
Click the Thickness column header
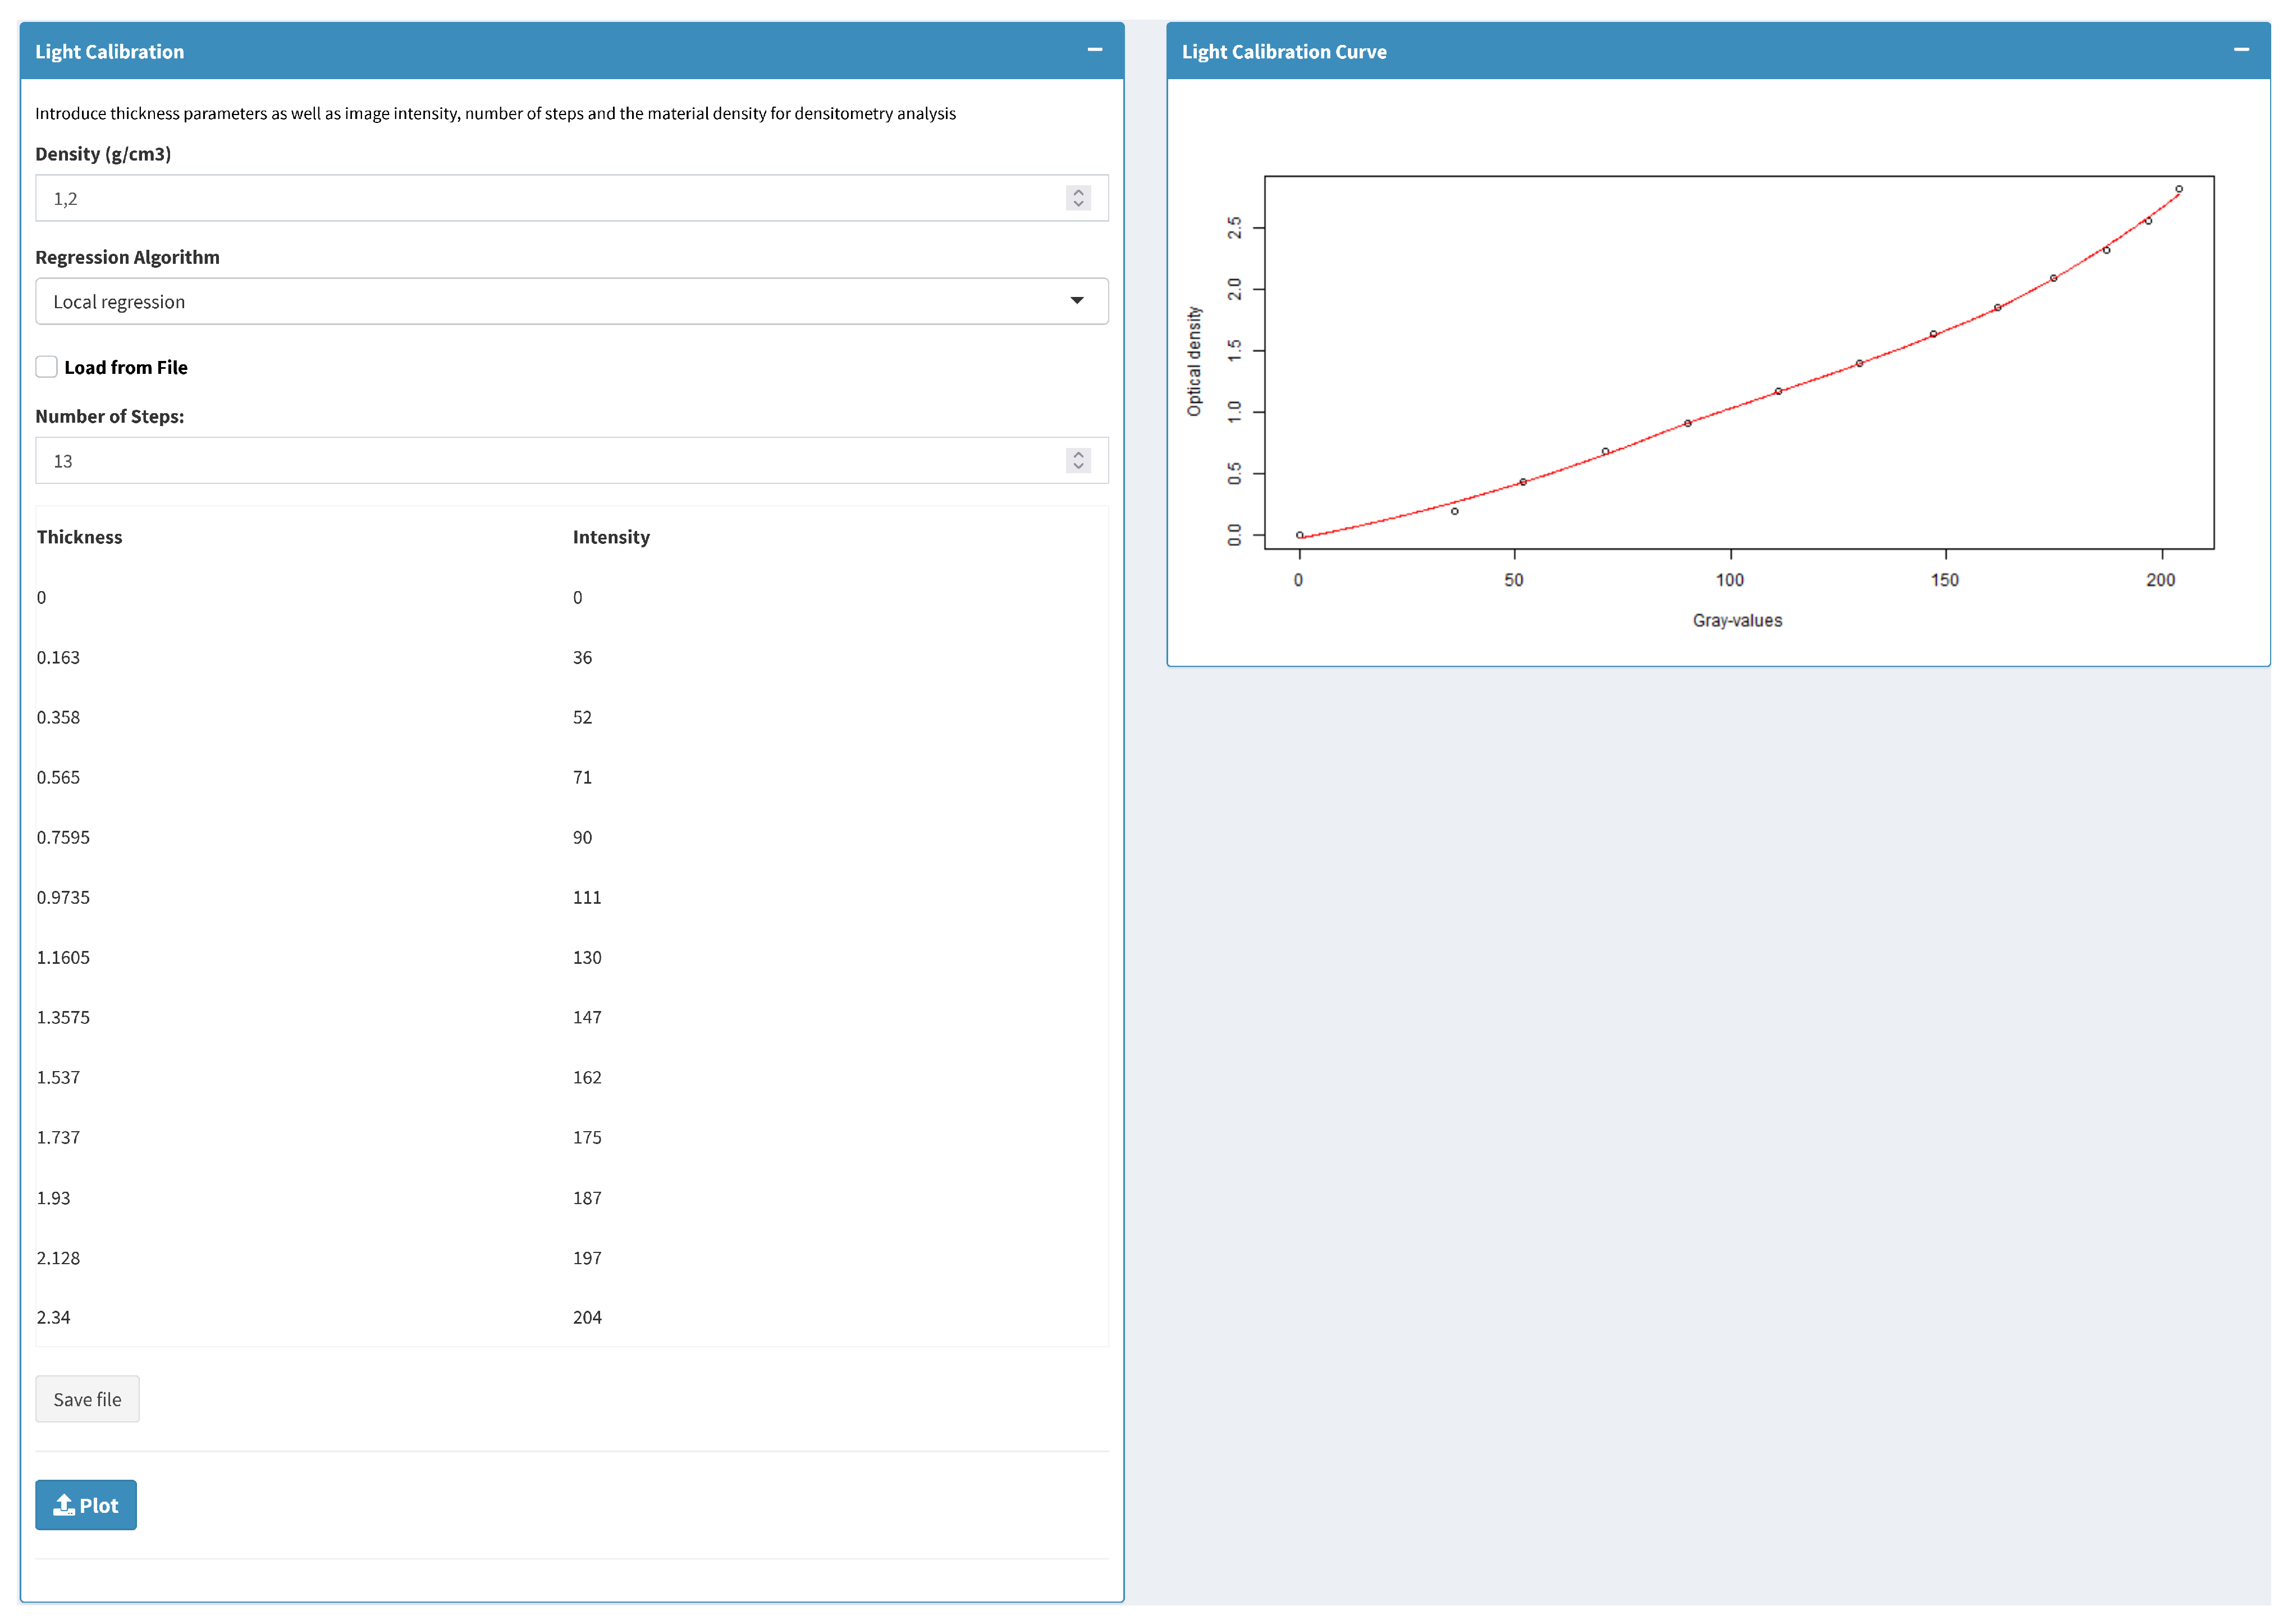pyautogui.click(x=79, y=537)
